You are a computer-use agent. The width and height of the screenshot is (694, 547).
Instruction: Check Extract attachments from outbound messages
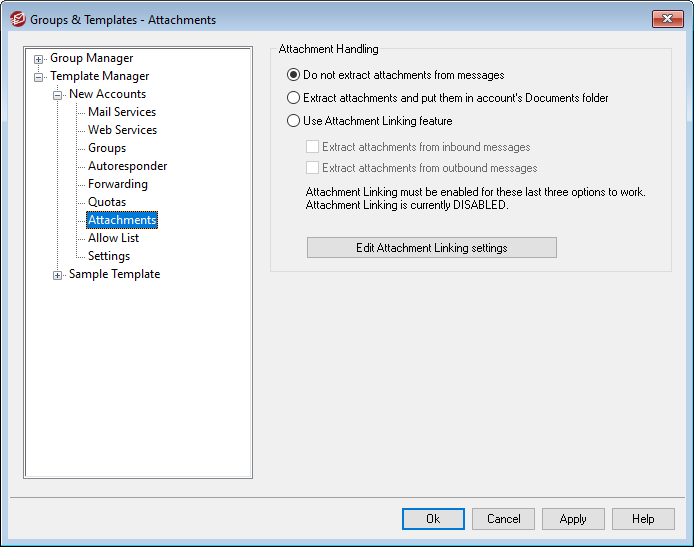313,168
